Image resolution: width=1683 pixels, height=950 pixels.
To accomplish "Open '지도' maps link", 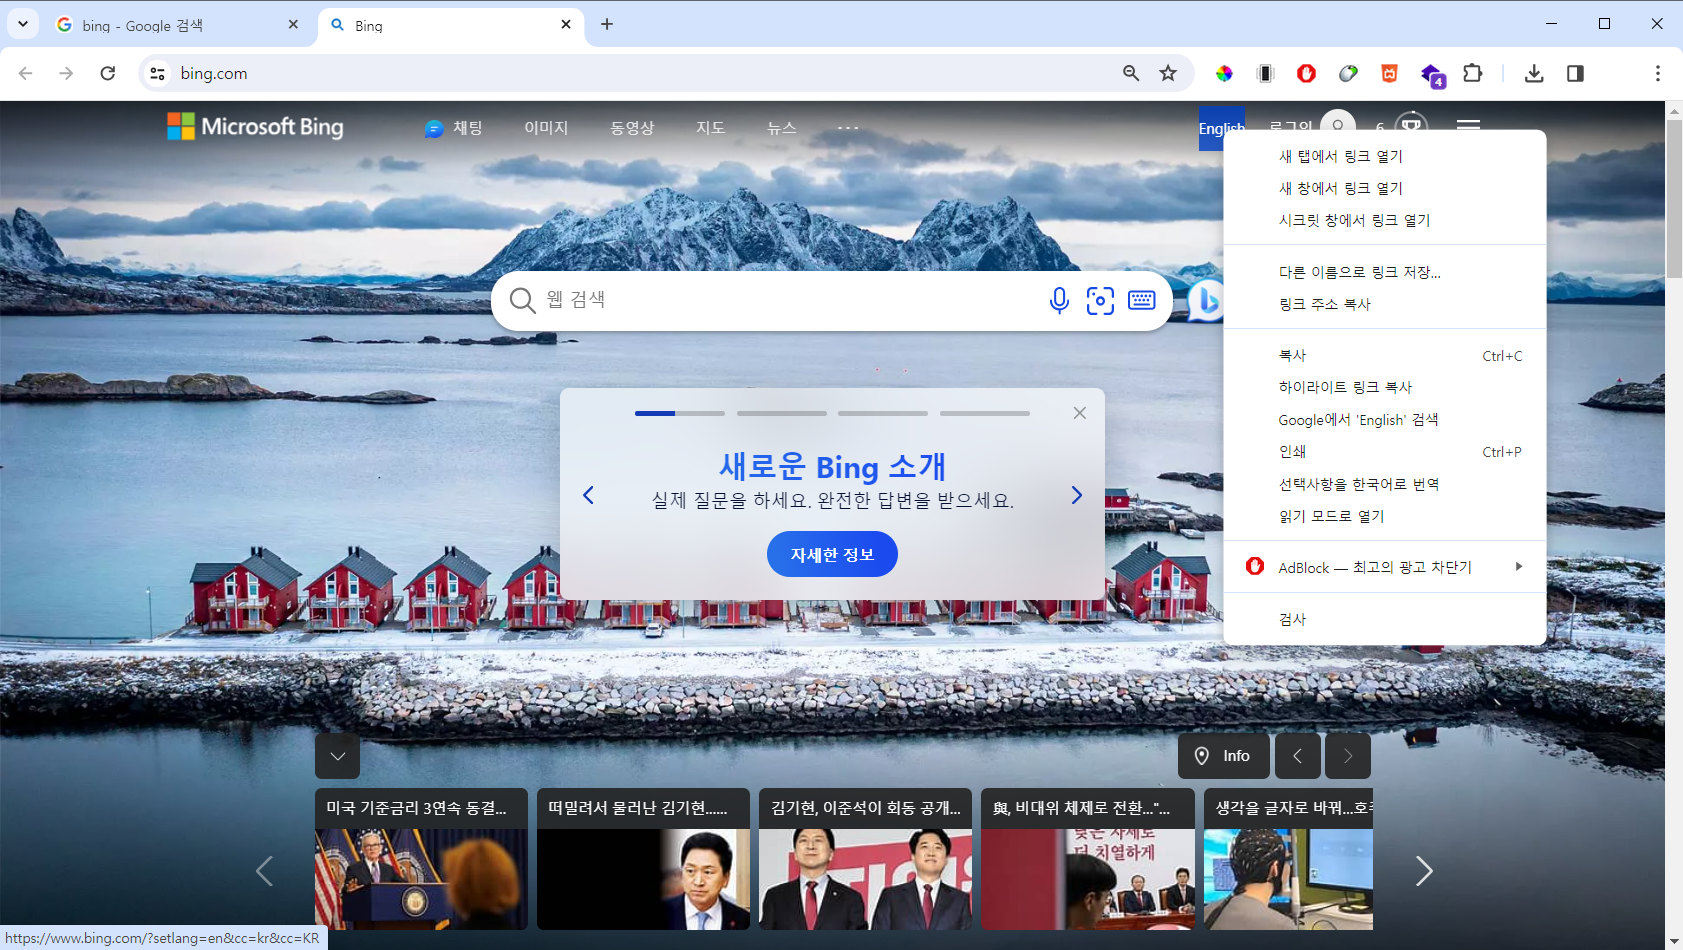I will 710,128.
